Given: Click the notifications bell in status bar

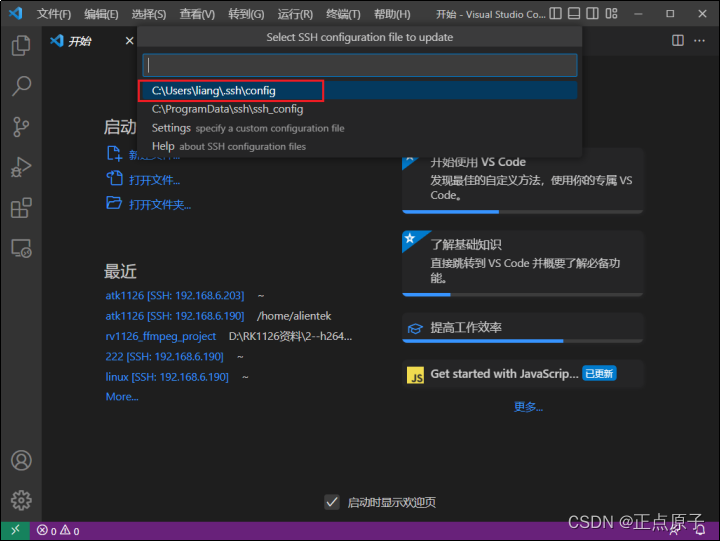Looking at the screenshot, I should [x=700, y=531].
